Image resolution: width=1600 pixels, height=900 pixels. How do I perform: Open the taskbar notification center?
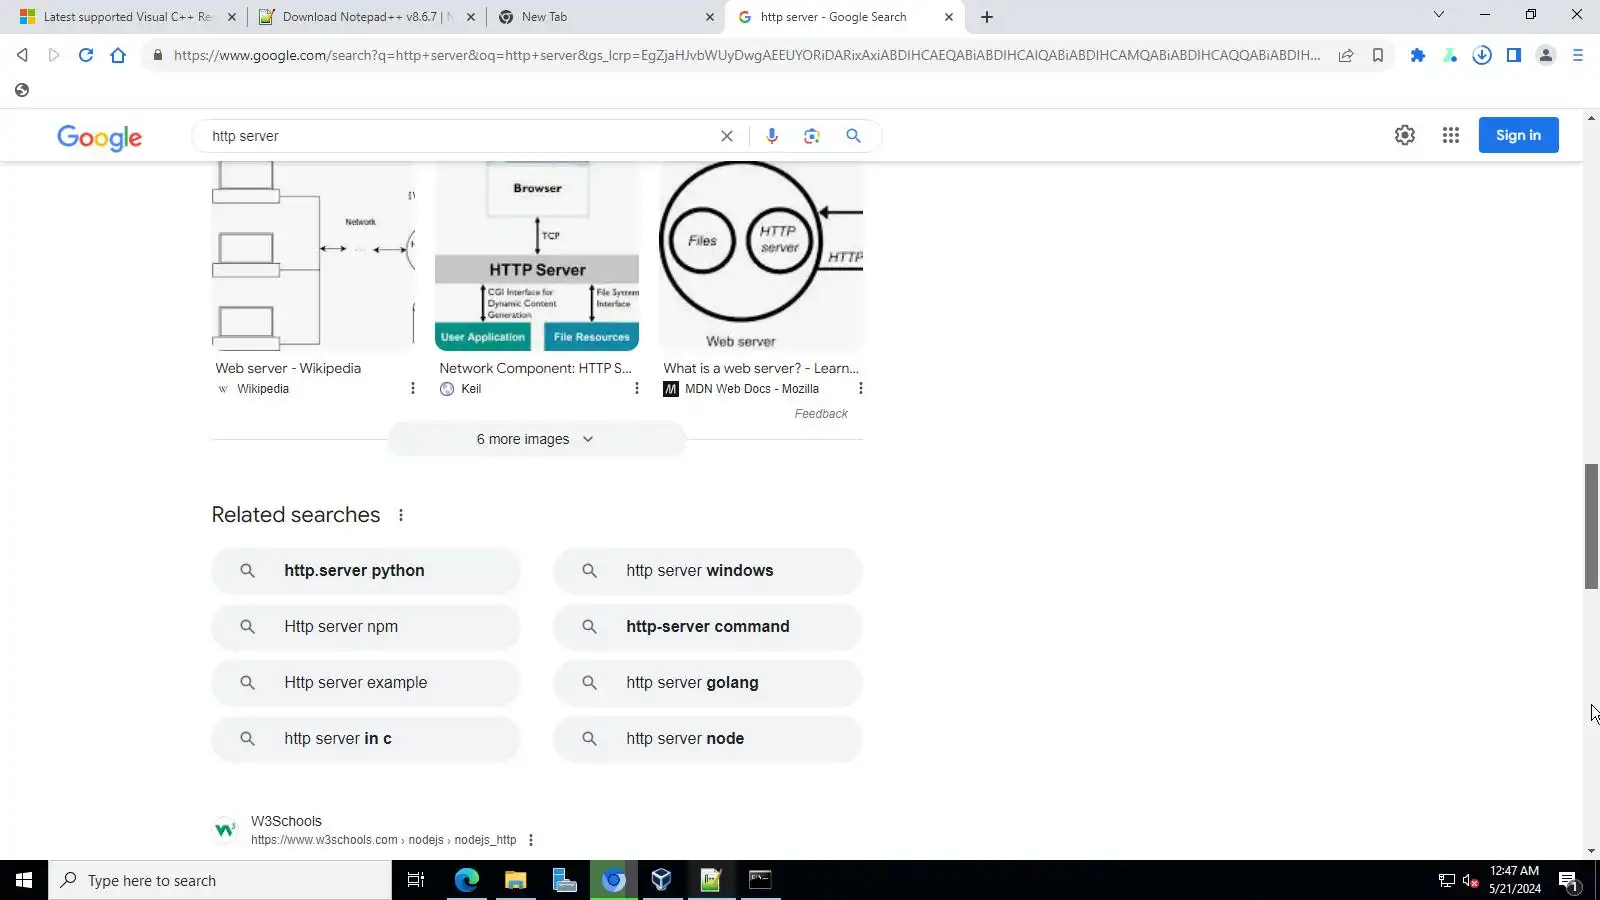(x=1569, y=881)
